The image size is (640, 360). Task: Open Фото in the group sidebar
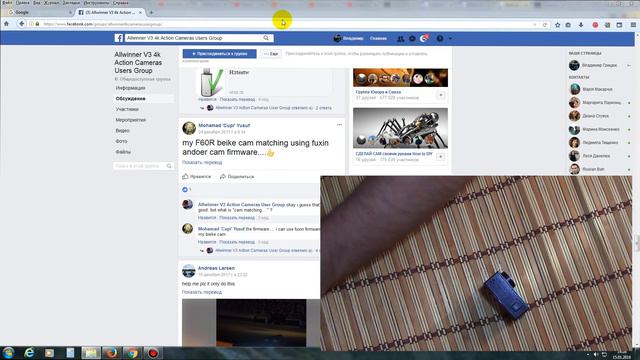coord(121,141)
